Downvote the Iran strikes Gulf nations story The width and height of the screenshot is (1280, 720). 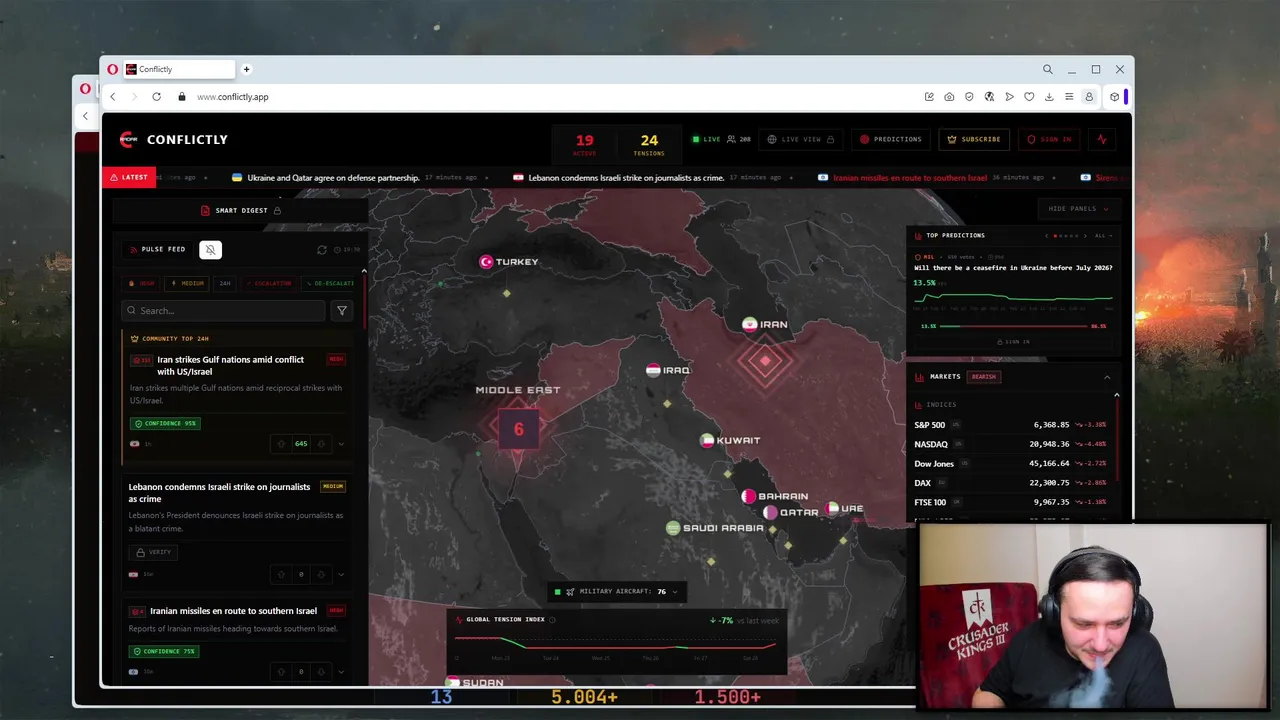point(320,444)
